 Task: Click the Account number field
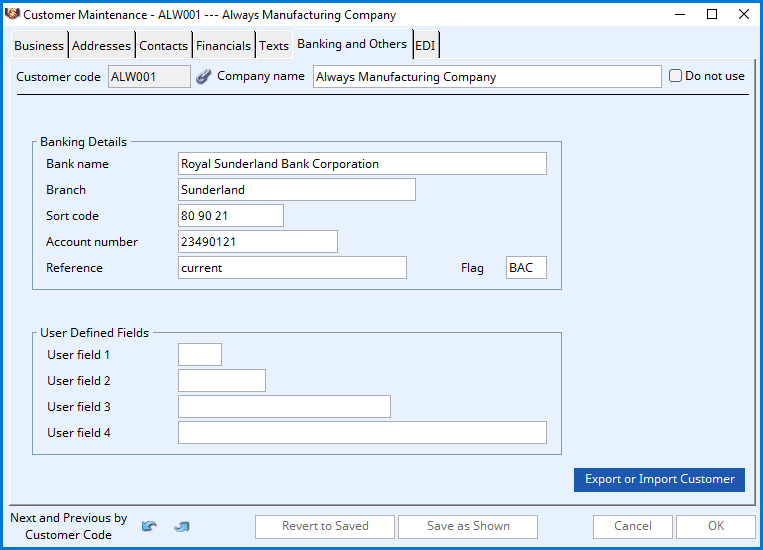click(258, 241)
